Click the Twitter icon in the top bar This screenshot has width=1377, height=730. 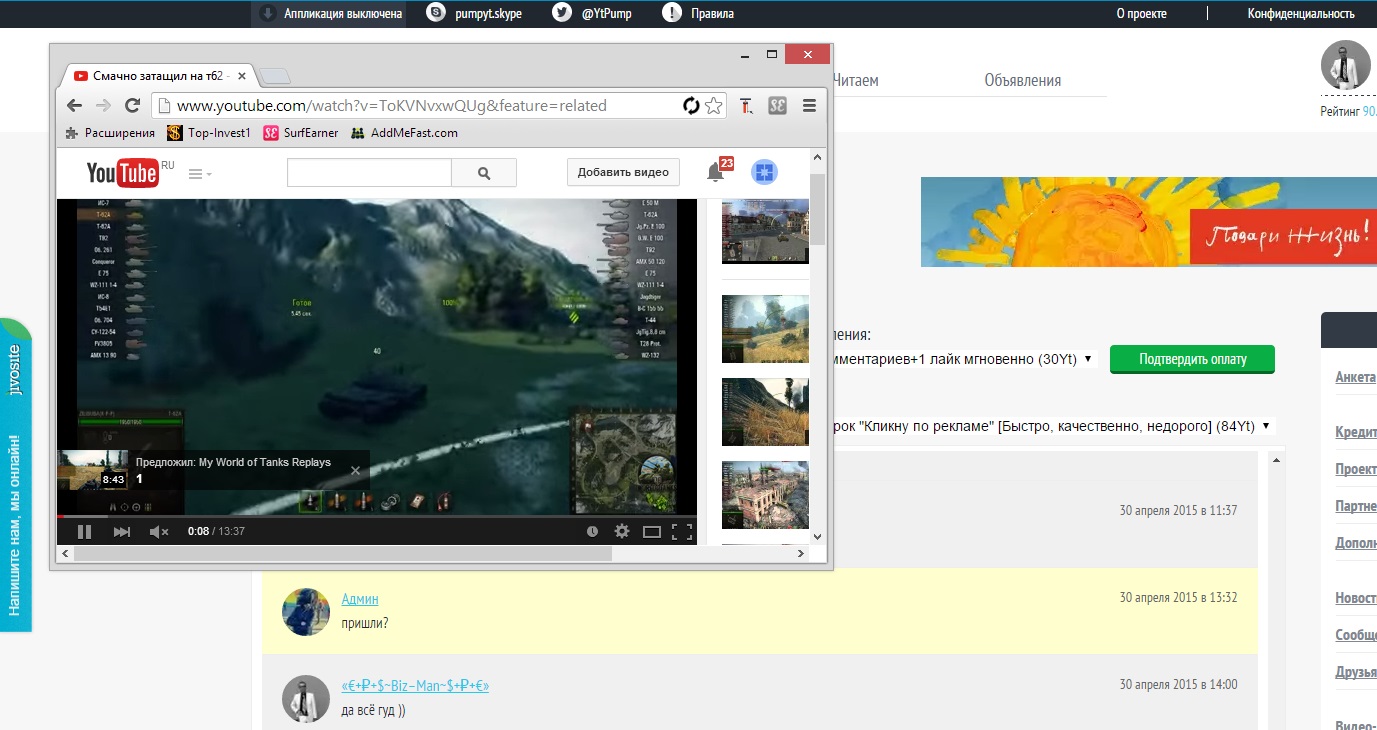(x=563, y=13)
